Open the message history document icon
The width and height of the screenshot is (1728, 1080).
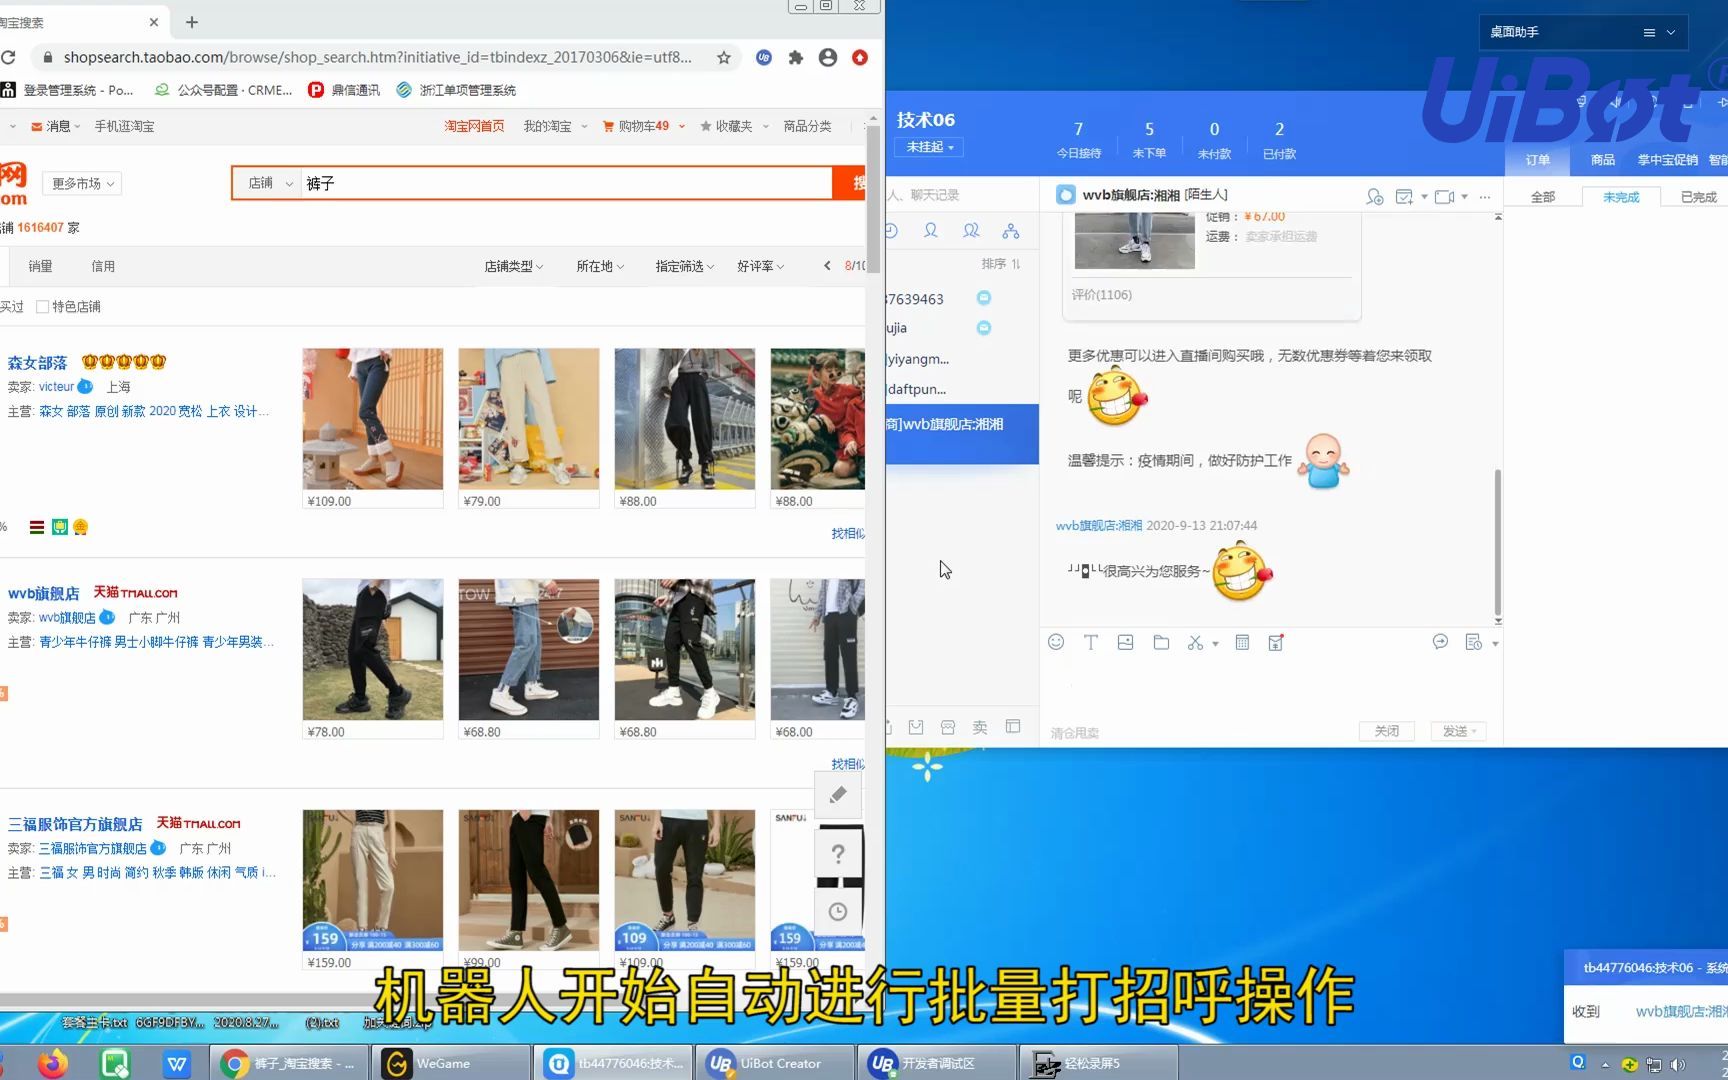click(1473, 642)
